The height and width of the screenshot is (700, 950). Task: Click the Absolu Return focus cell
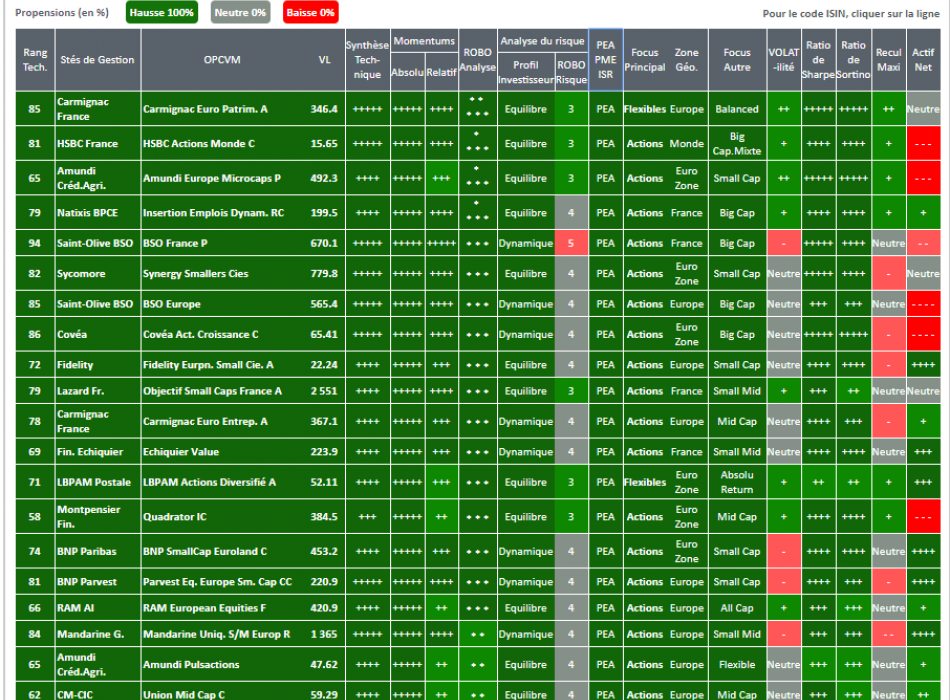[x=737, y=482]
